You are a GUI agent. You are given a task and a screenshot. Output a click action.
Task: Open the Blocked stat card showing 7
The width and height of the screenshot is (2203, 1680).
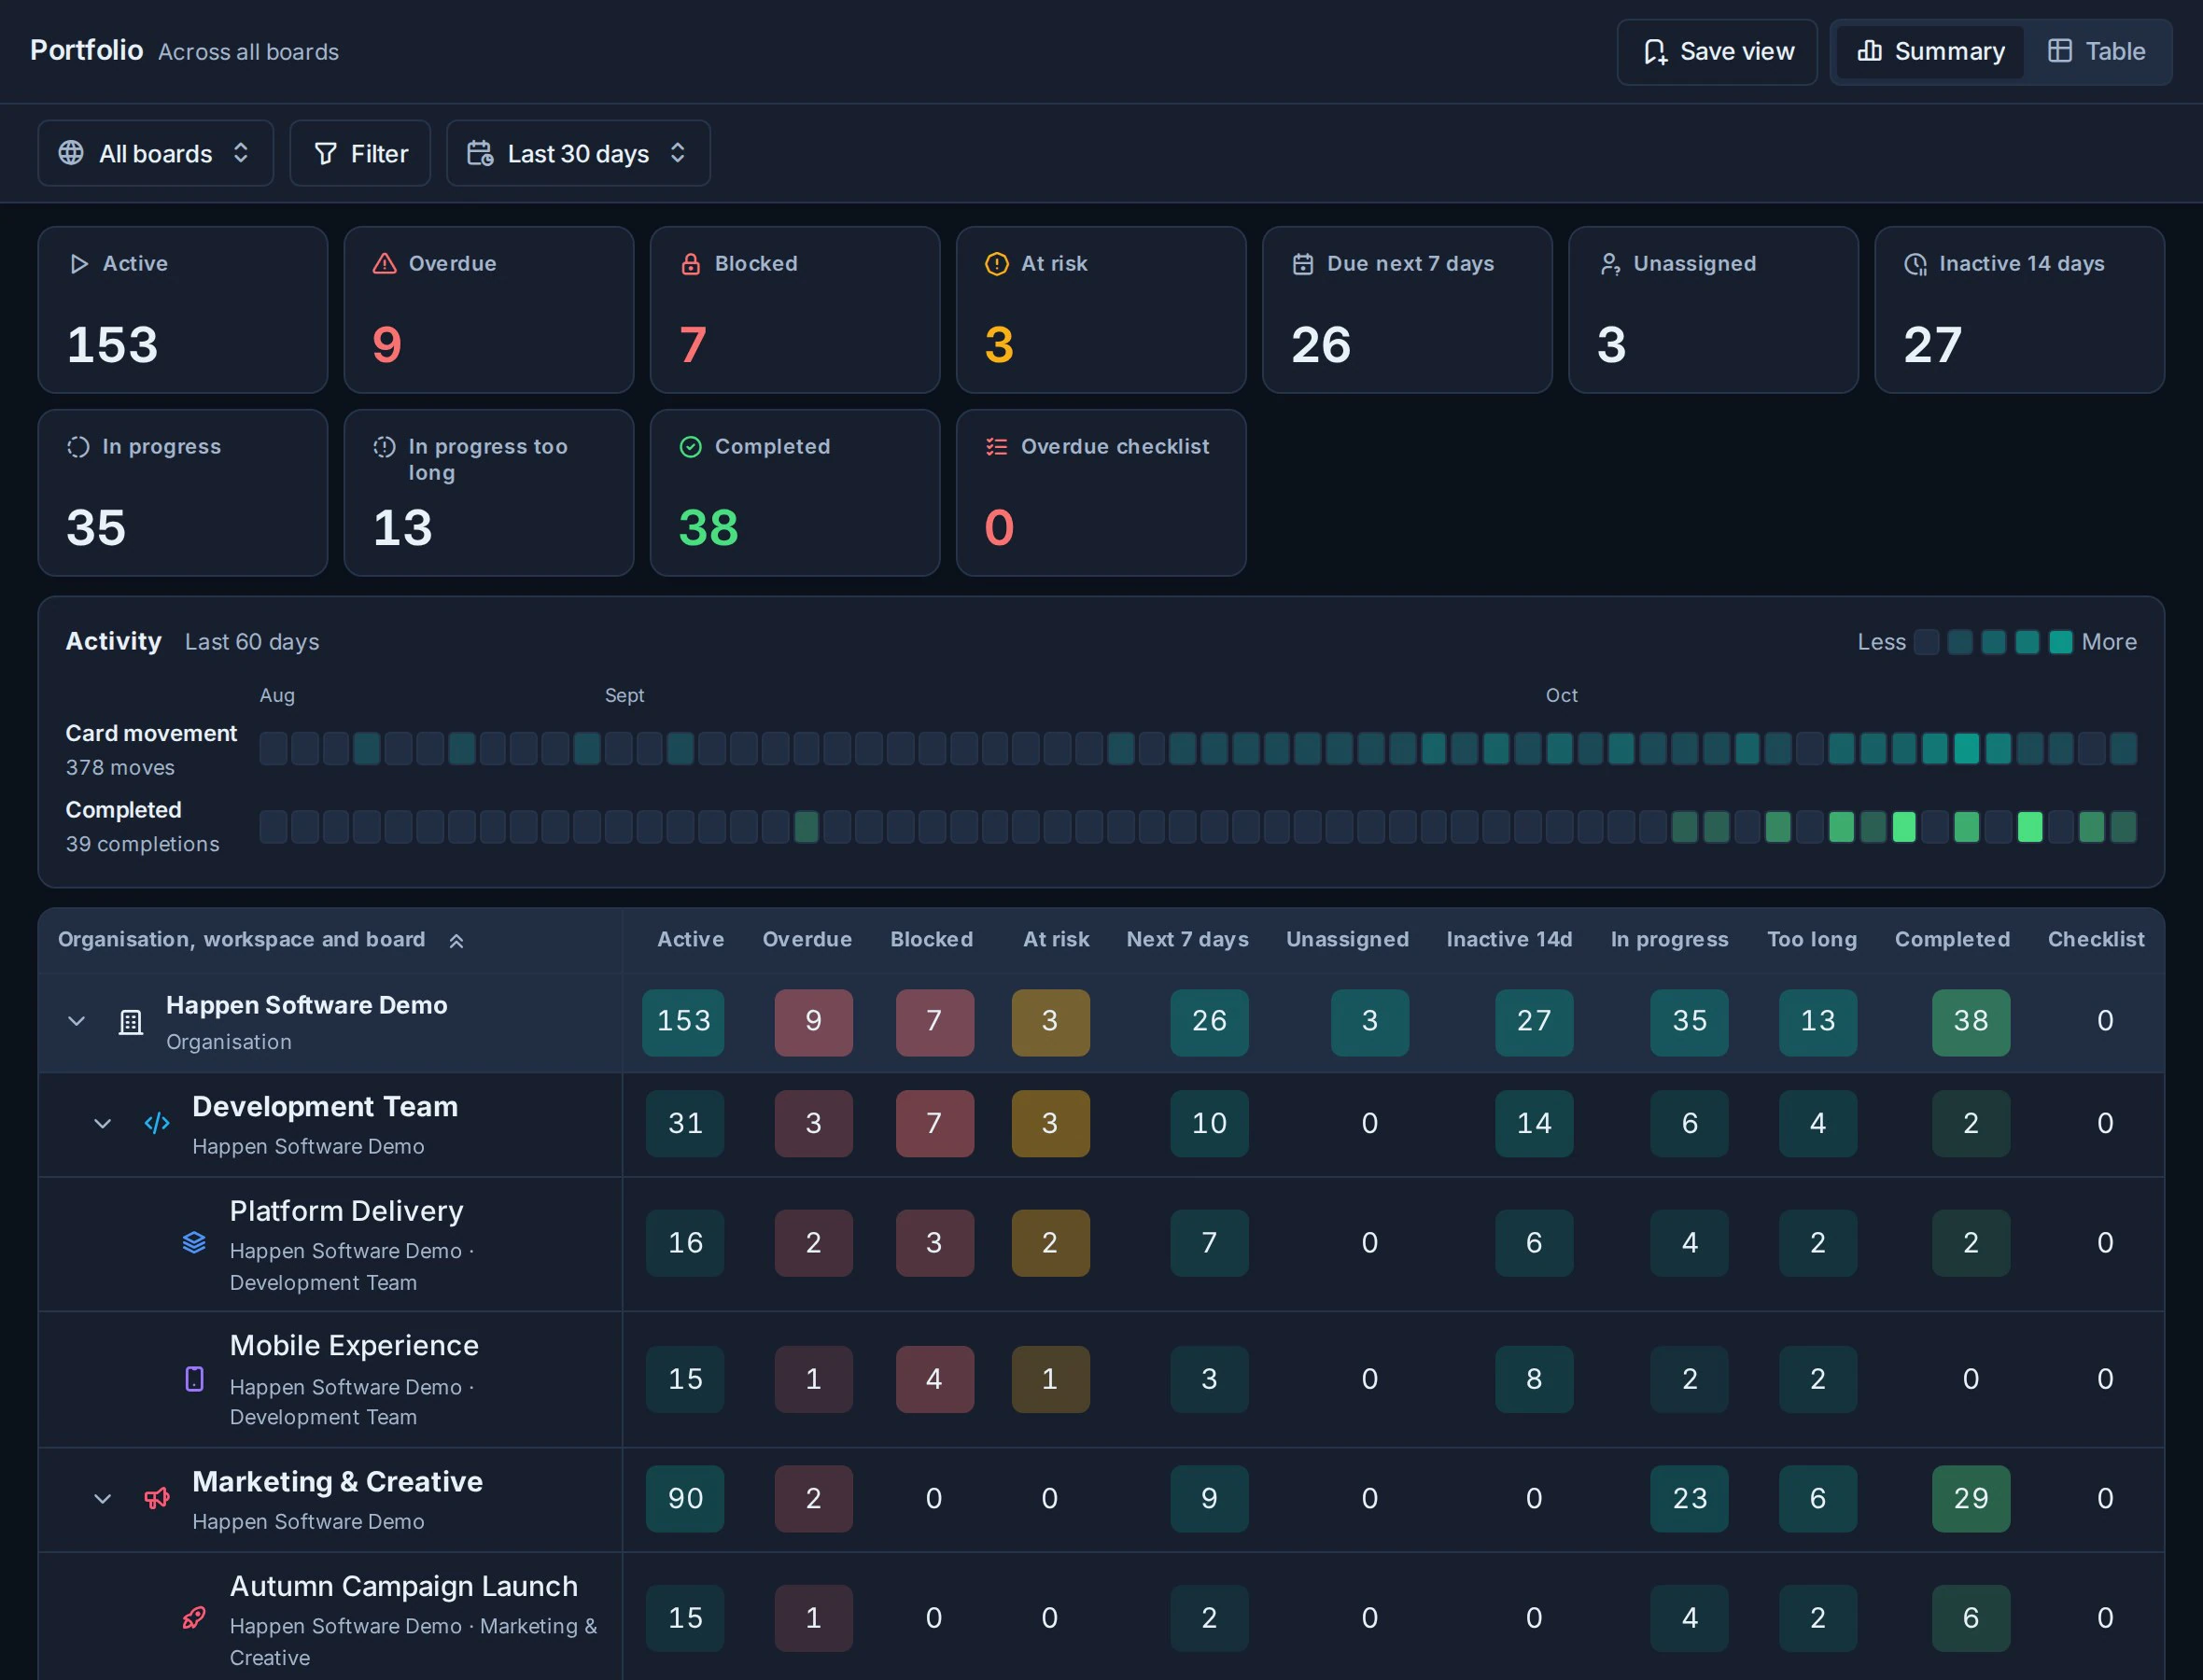795,310
